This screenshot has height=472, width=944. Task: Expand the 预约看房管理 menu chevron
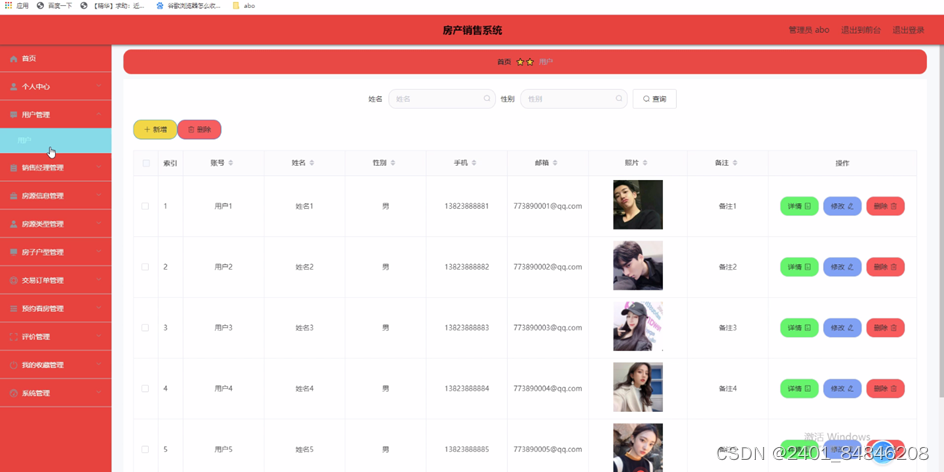point(99,308)
